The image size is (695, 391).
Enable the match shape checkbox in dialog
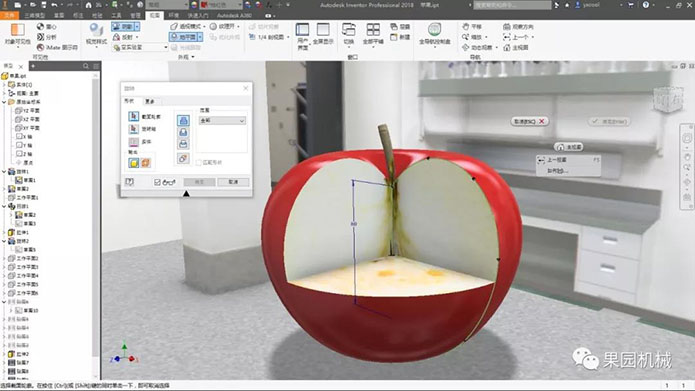click(199, 163)
